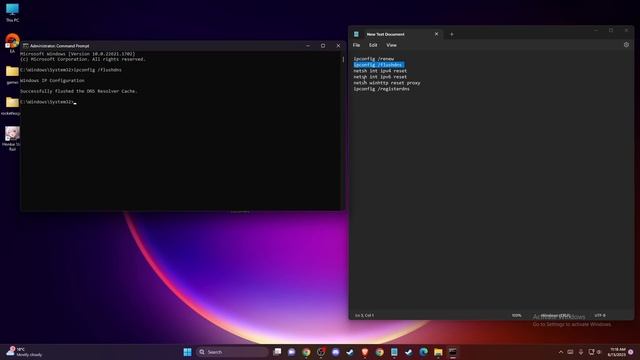Viewport: 640px width, 360px height.
Task: Select the EA desktop shortcut
Action: (12, 43)
